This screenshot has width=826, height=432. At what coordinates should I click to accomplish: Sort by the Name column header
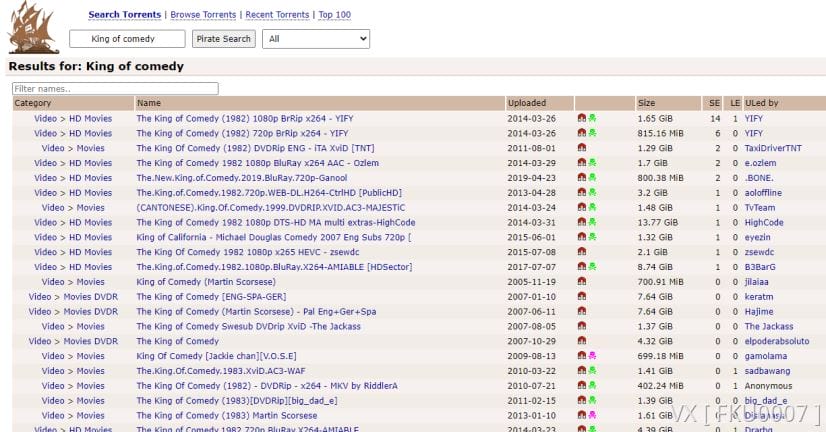coord(149,103)
